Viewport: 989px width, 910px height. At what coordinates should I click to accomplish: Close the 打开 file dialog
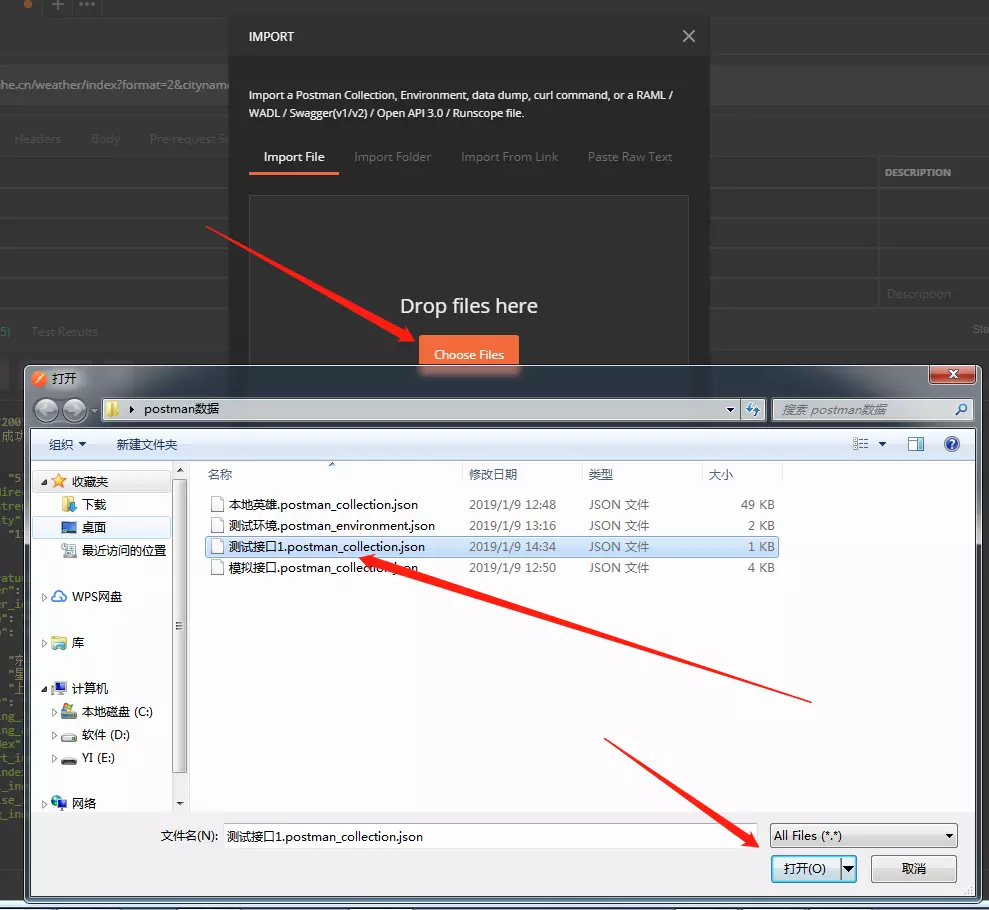tap(954, 374)
